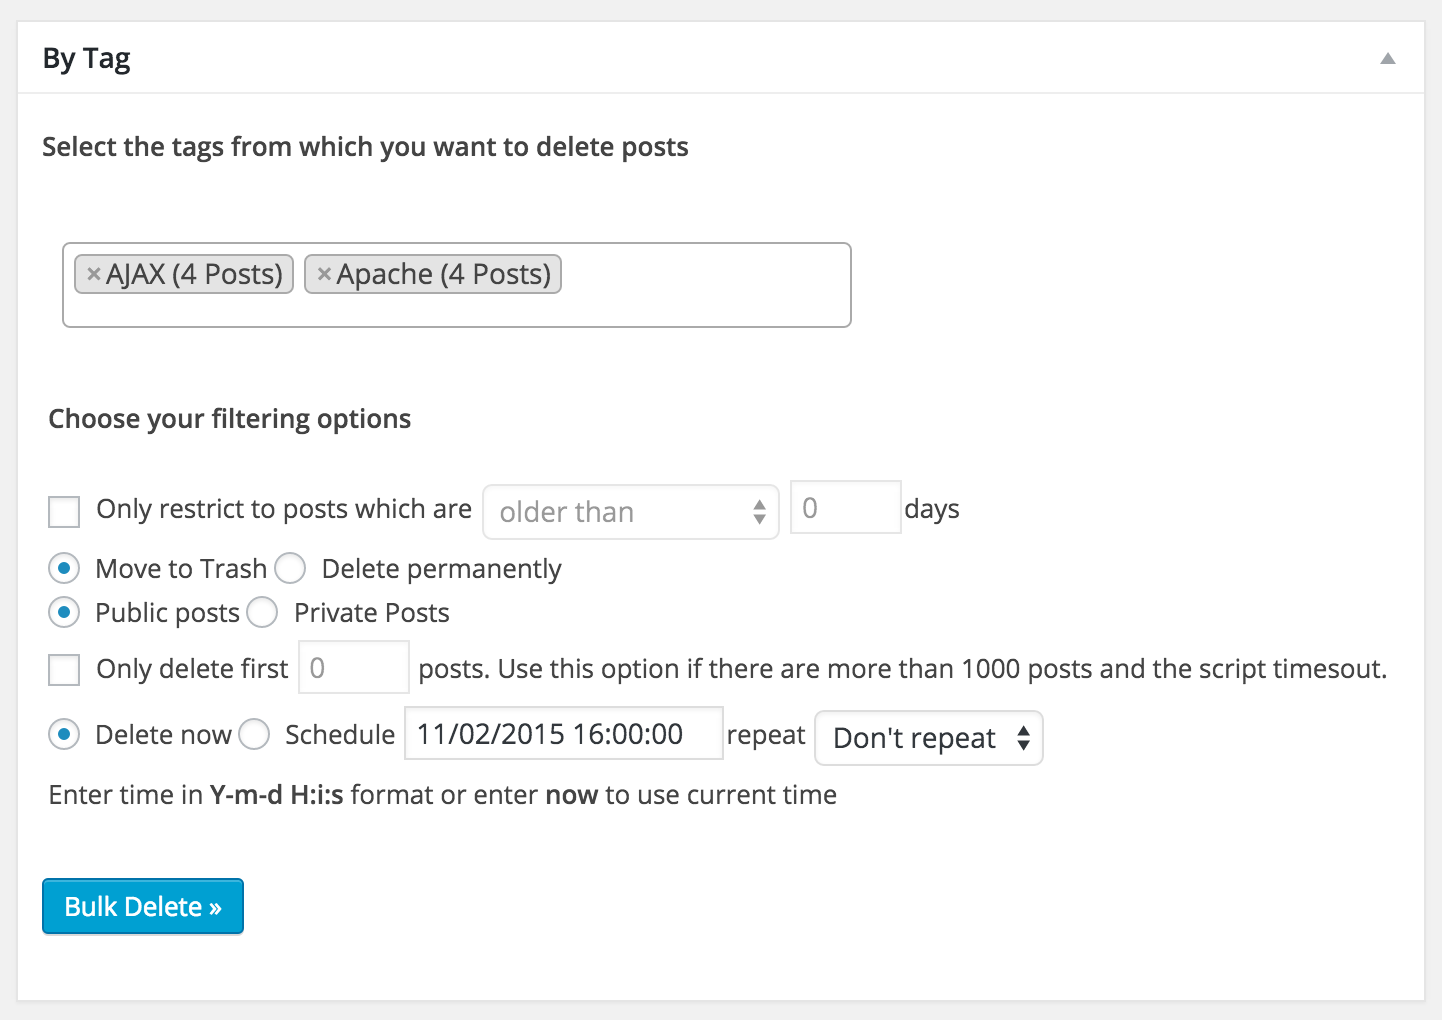Choose the 'Private Posts' radio option

point(262,612)
